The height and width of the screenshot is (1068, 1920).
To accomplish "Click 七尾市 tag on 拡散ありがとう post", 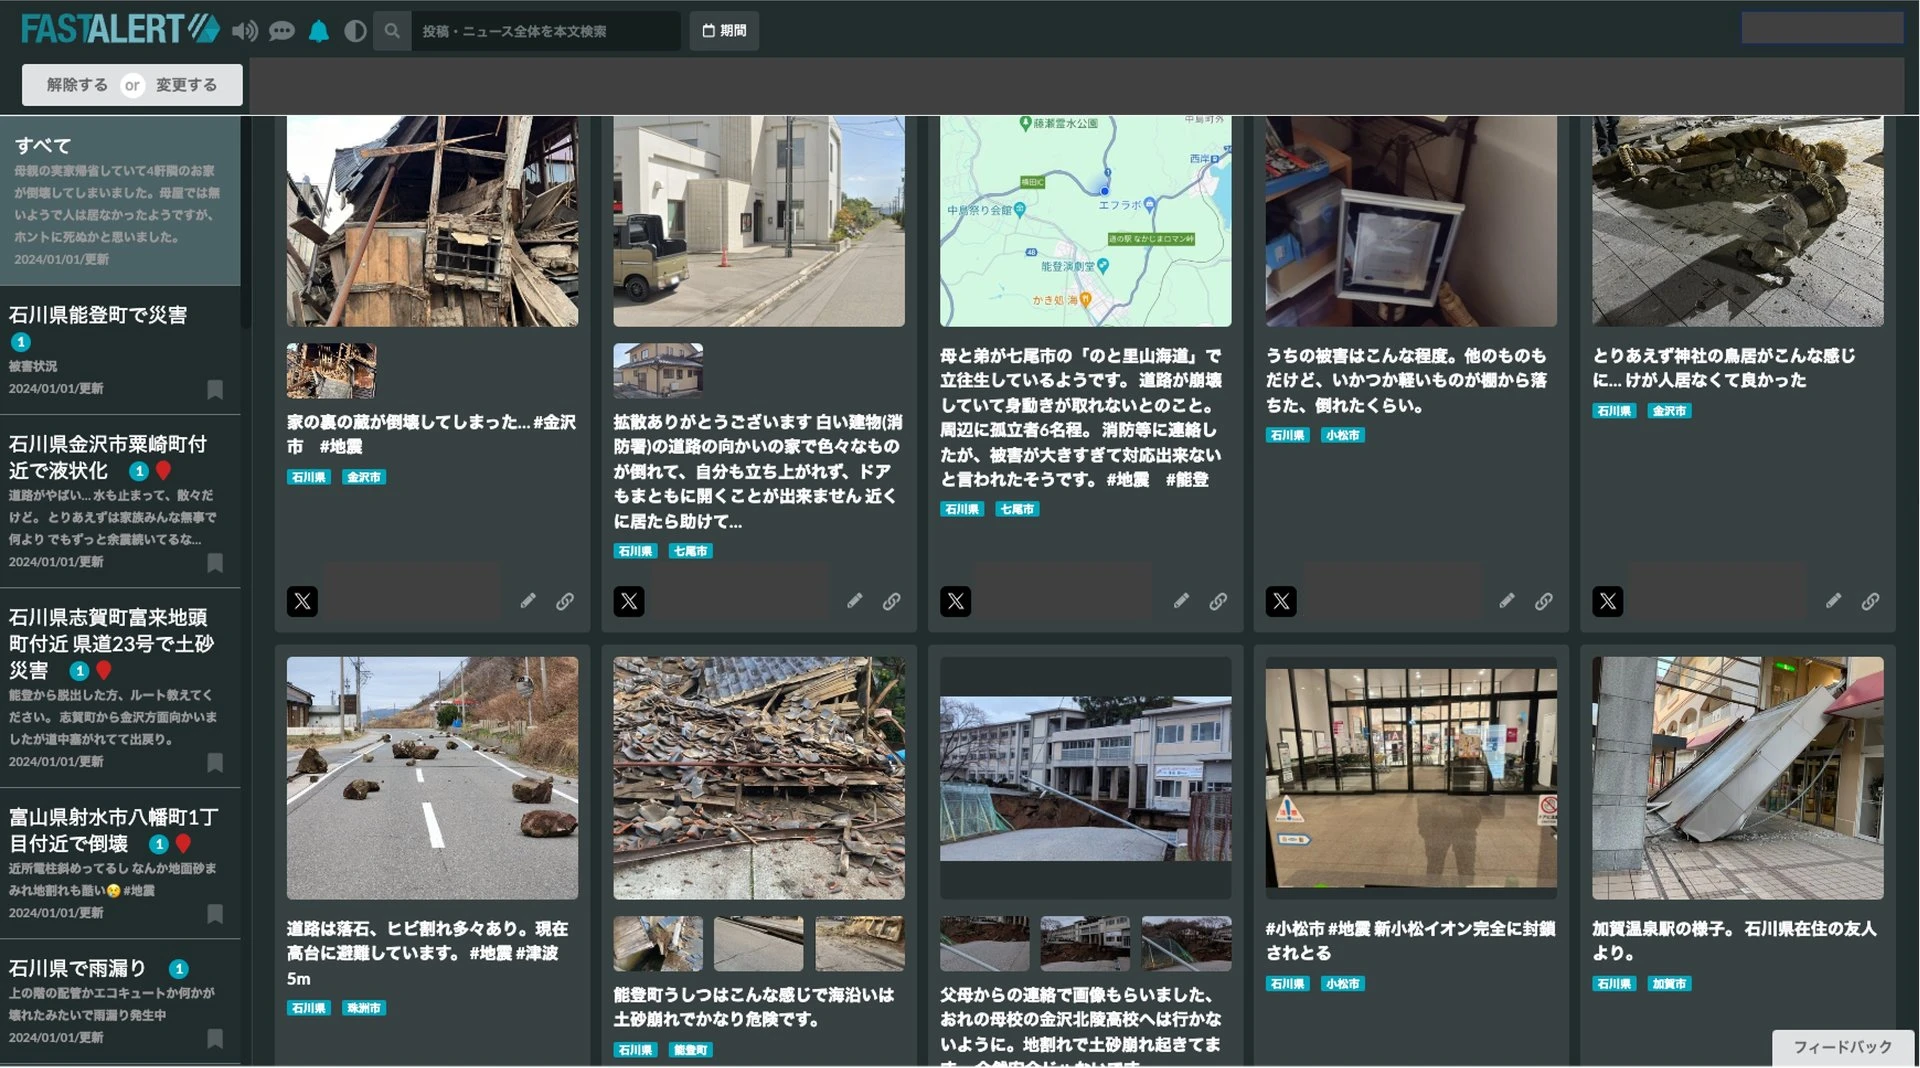I will point(690,551).
